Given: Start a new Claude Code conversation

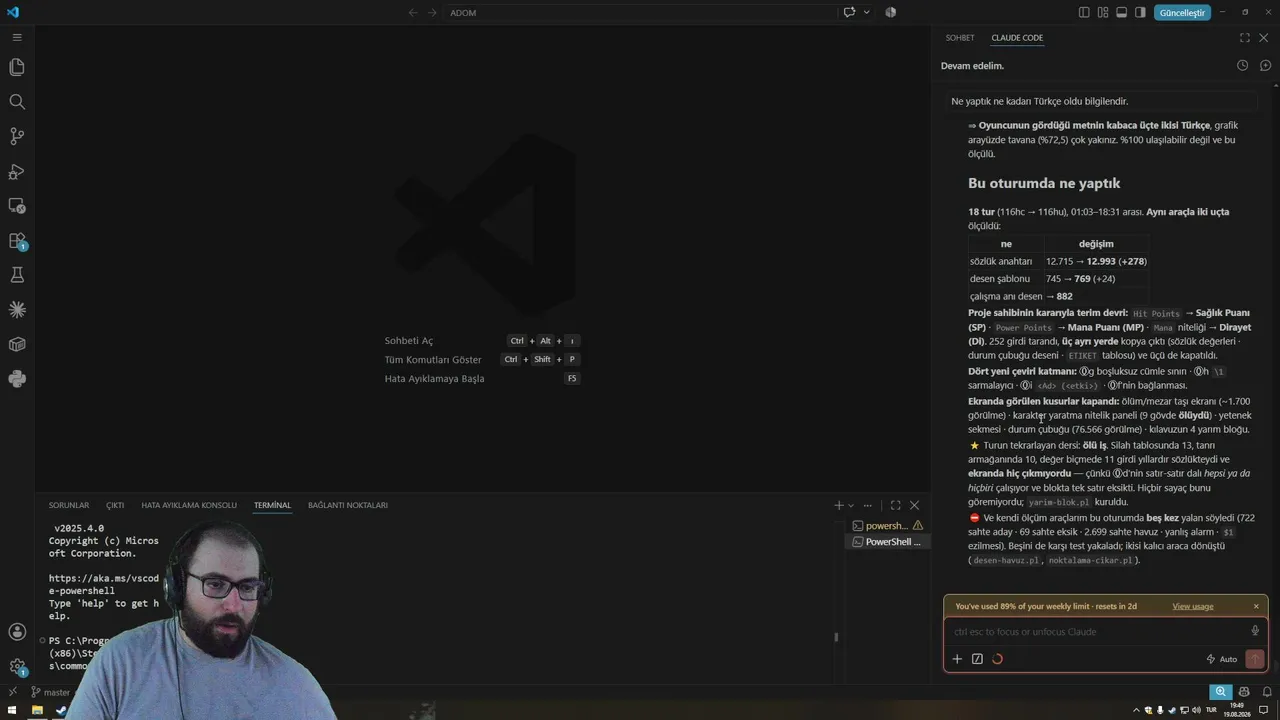Looking at the screenshot, I should (x=1265, y=65).
